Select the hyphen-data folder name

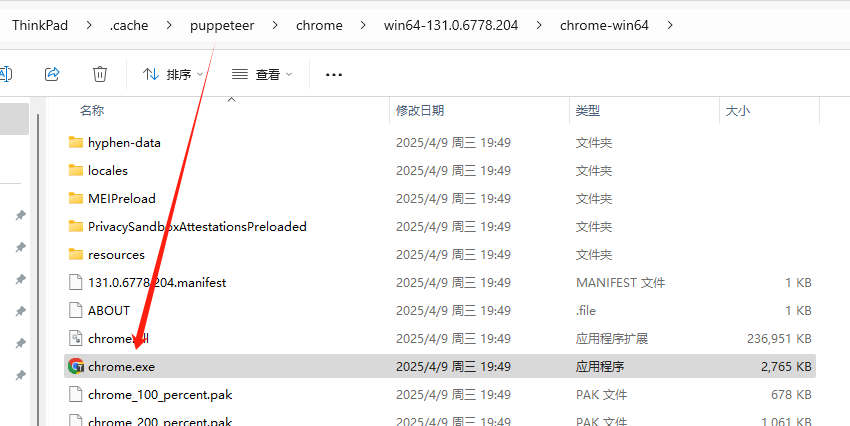click(124, 143)
